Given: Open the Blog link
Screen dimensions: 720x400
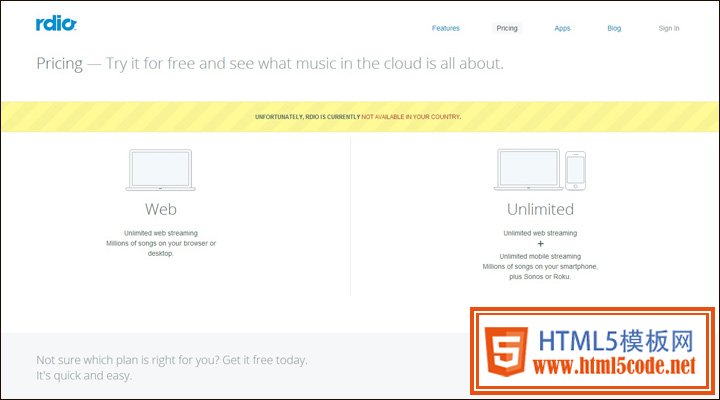Looking at the screenshot, I should [614, 28].
